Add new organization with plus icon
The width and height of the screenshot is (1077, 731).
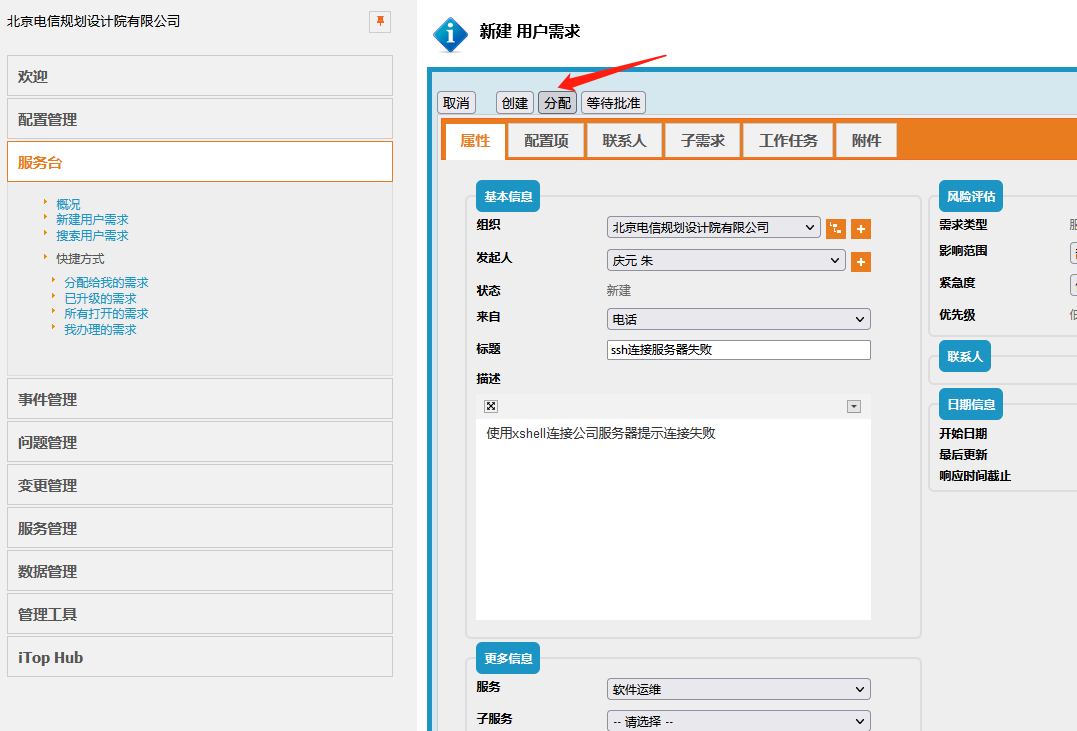click(x=861, y=229)
